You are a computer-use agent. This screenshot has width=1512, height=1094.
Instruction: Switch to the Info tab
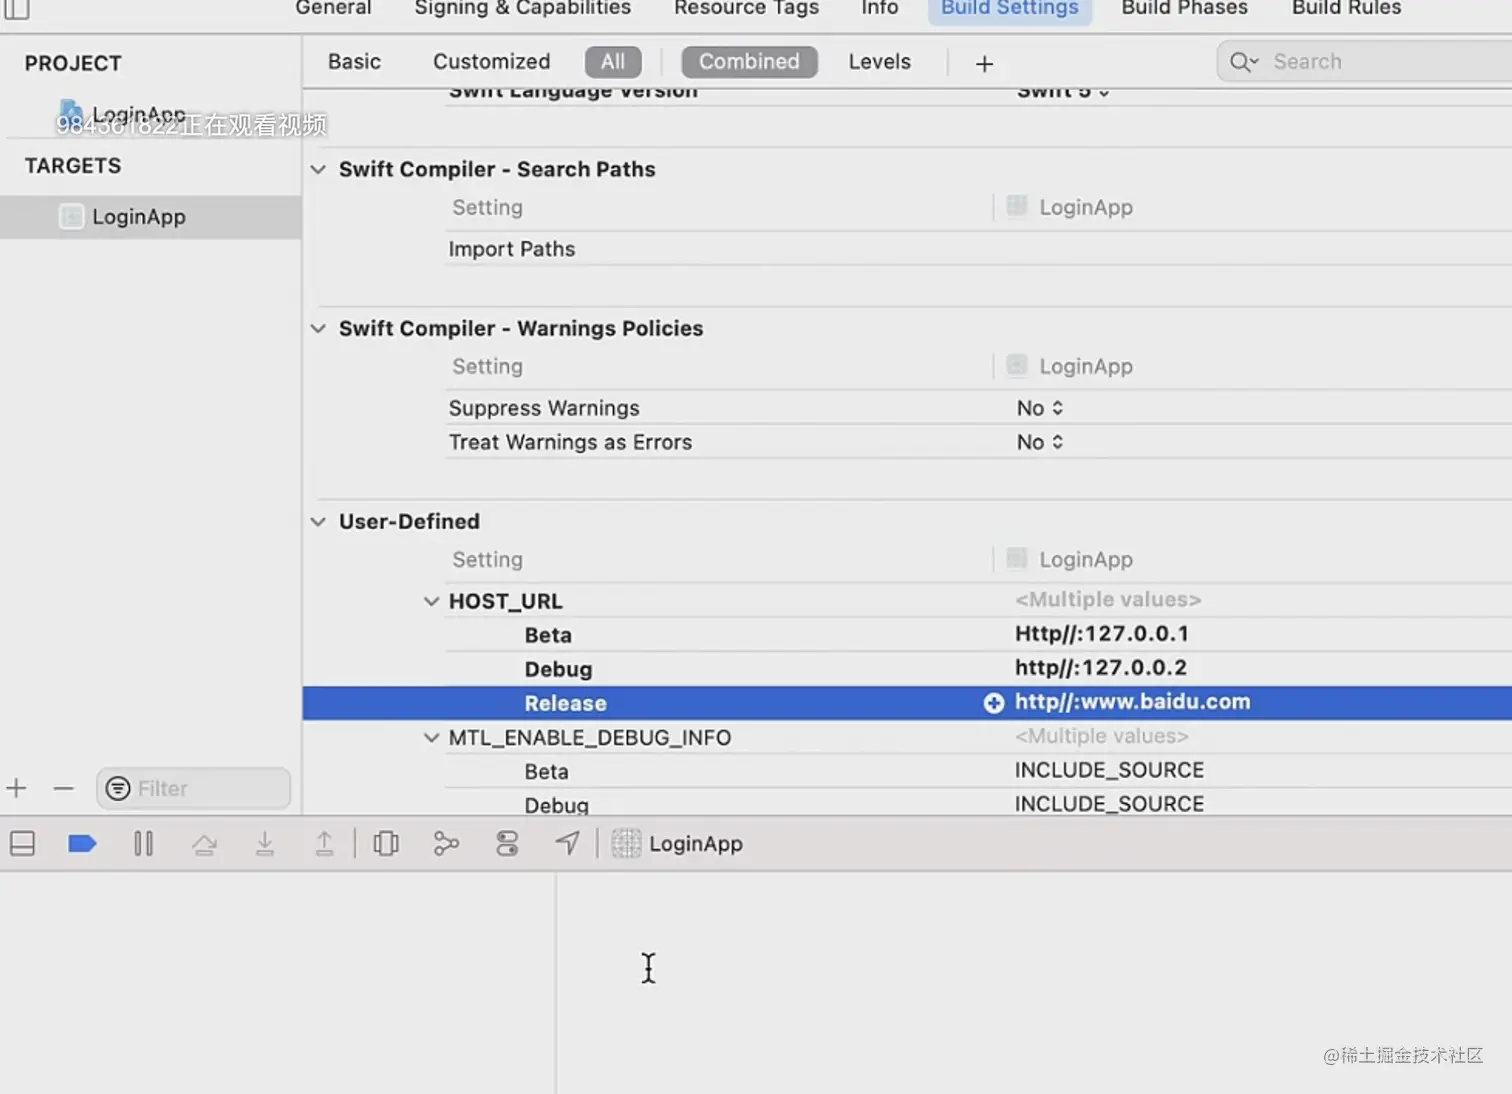click(880, 8)
